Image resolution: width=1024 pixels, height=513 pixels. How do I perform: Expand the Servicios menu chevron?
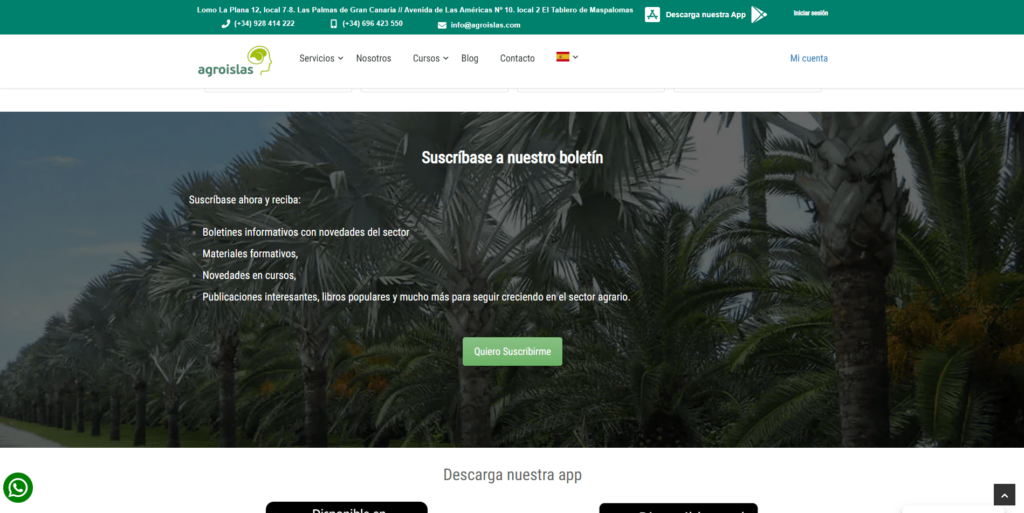340,58
